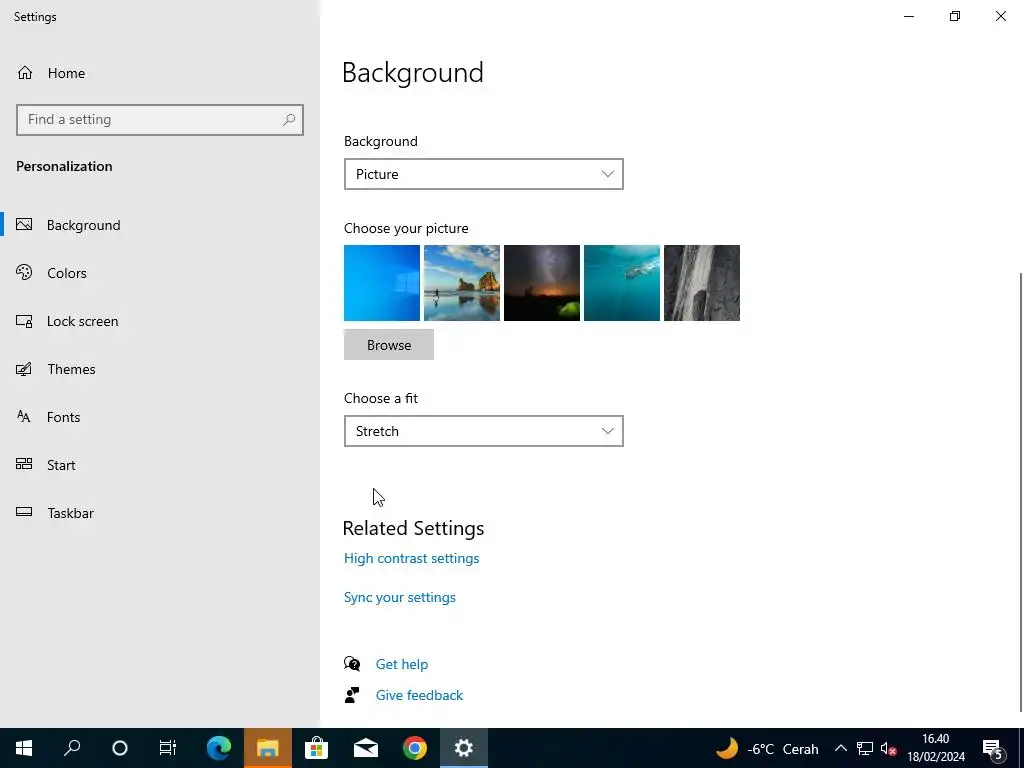The image size is (1024, 768).
Task: Show hidden system tray icons
Action: pos(841,748)
